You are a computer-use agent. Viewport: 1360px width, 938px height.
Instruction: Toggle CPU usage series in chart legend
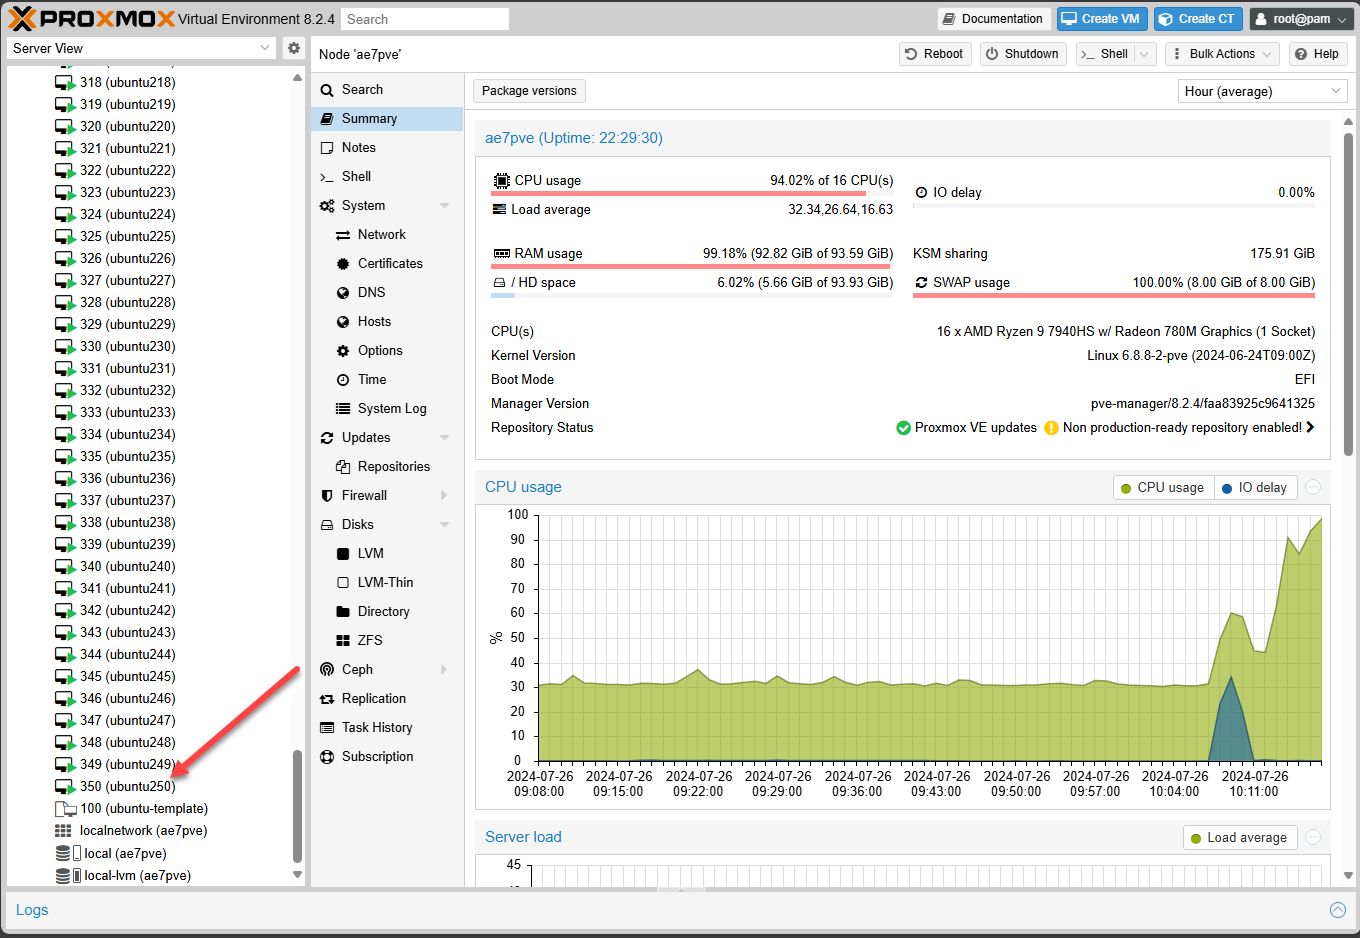click(1163, 488)
